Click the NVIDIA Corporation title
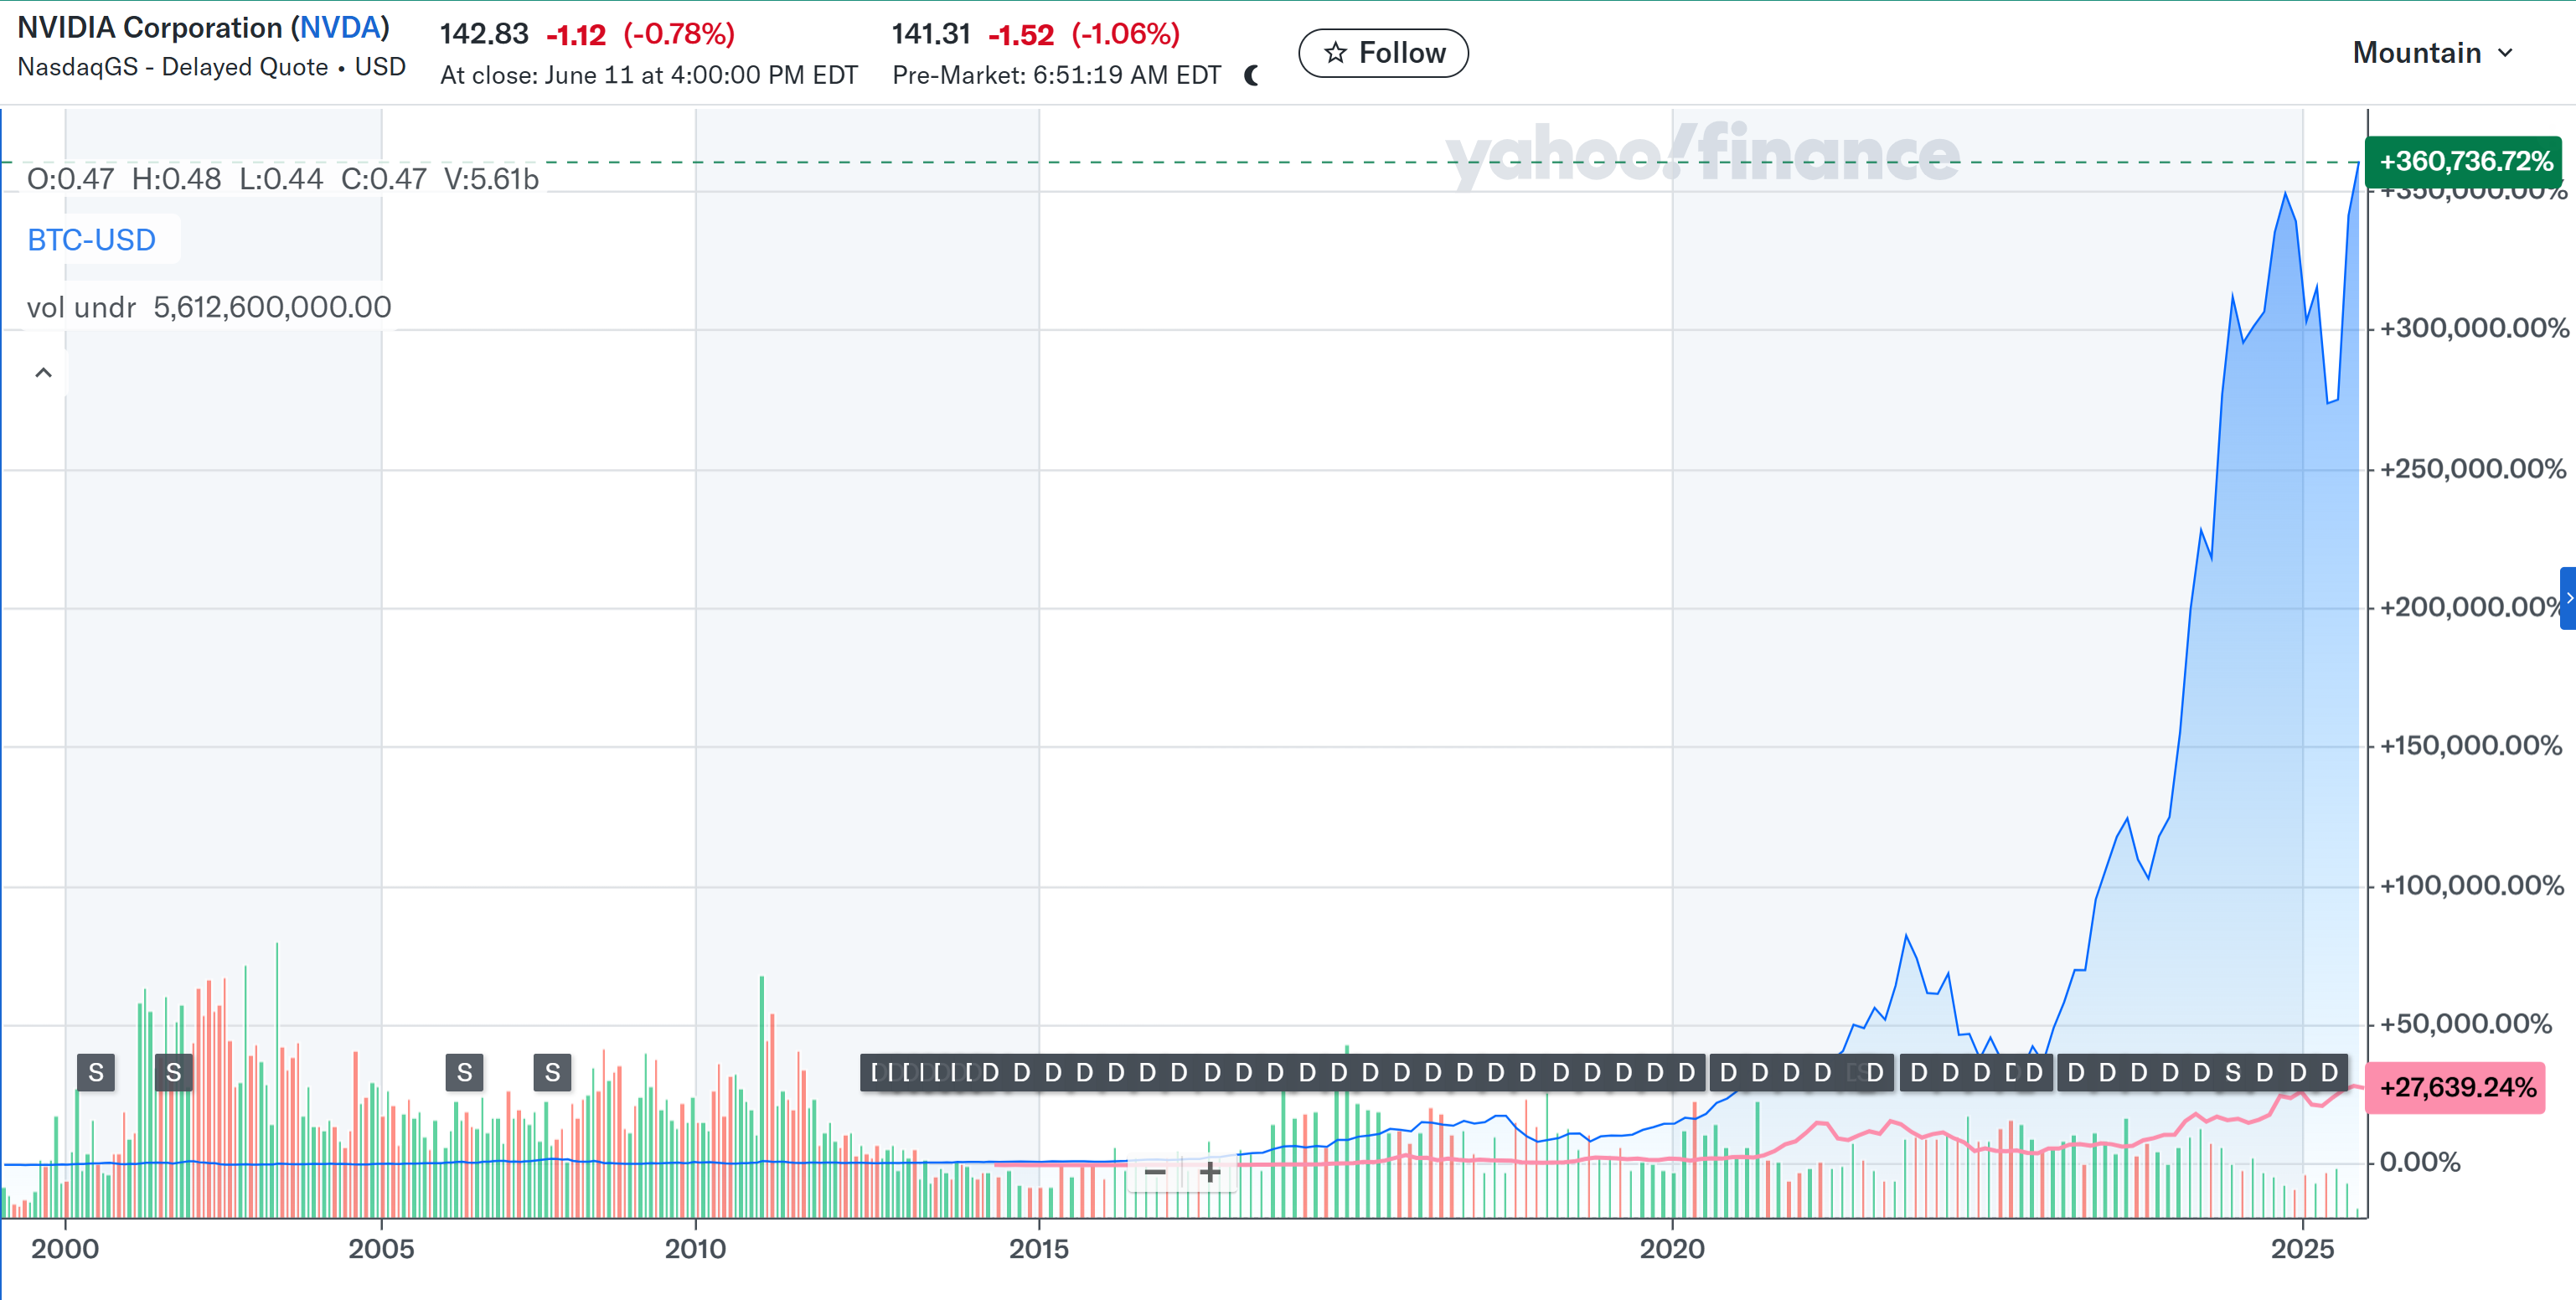 pyautogui.click(x=203, y=28)
